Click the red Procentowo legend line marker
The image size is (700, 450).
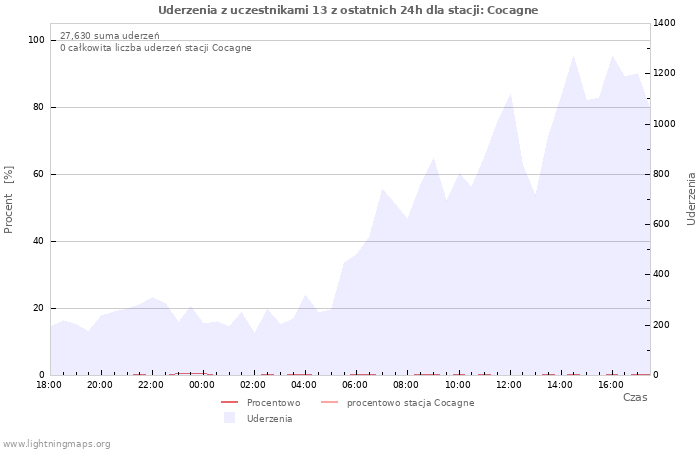point(229,403)
